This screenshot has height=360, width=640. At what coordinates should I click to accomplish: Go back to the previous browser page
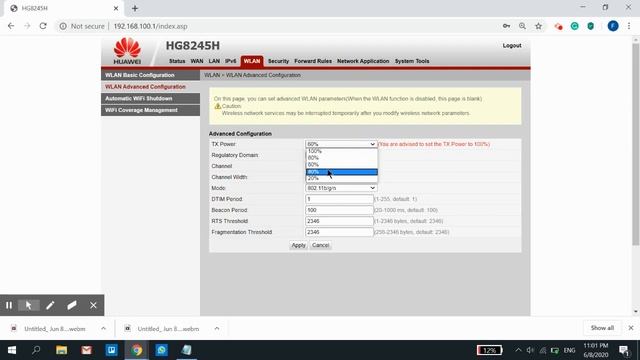click(11, 26)
